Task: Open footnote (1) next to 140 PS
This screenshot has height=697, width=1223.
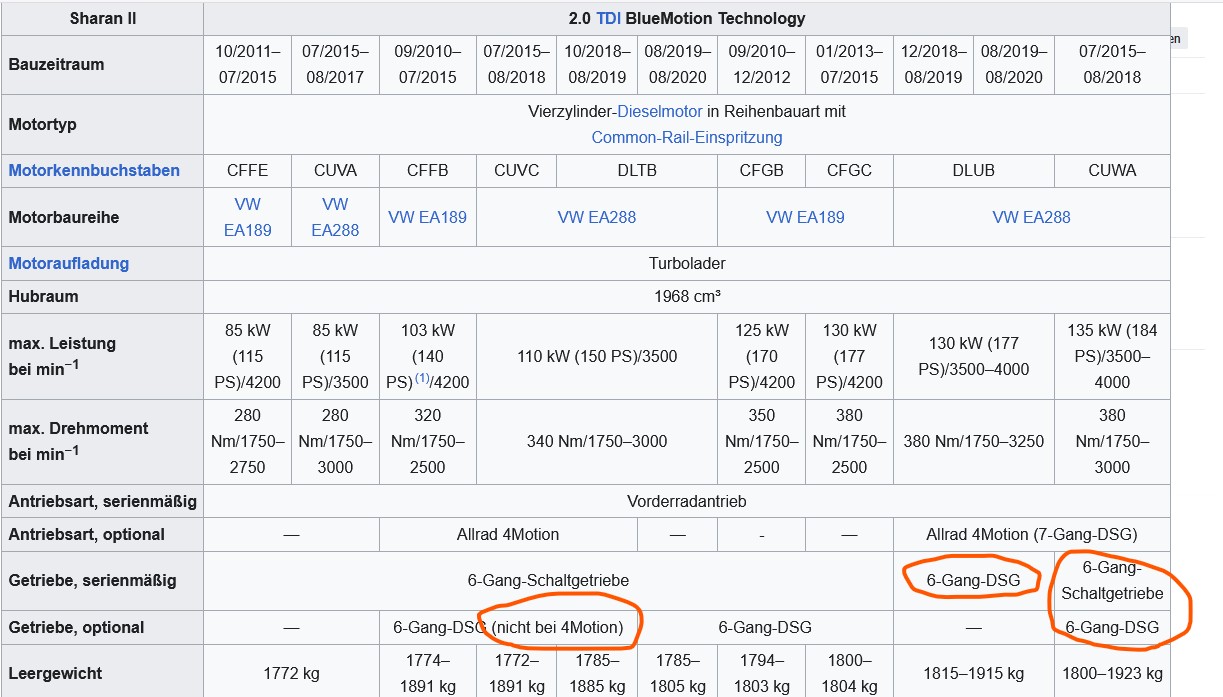Action: pyautogui.click(x=422, y=379)
